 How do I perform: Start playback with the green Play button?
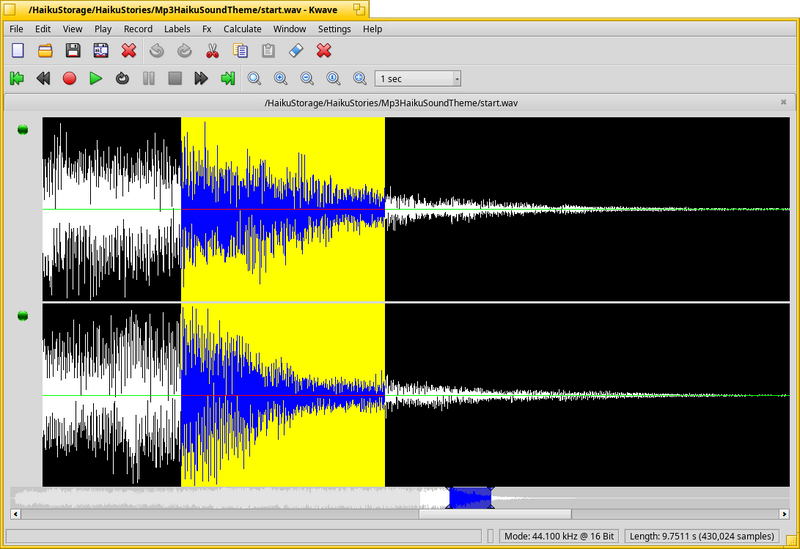click(95, 79)
